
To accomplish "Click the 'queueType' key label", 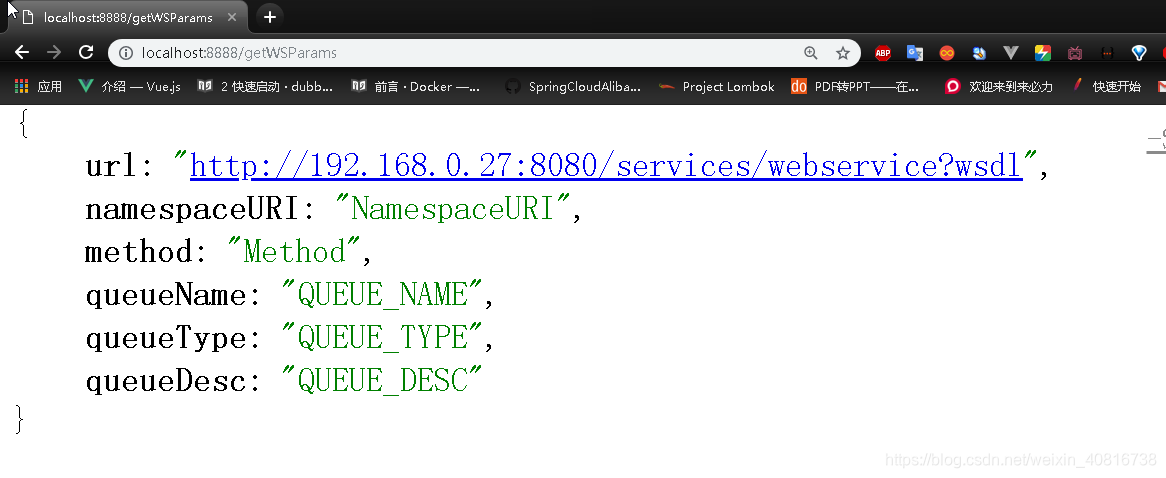I will [x=167, y=339].
